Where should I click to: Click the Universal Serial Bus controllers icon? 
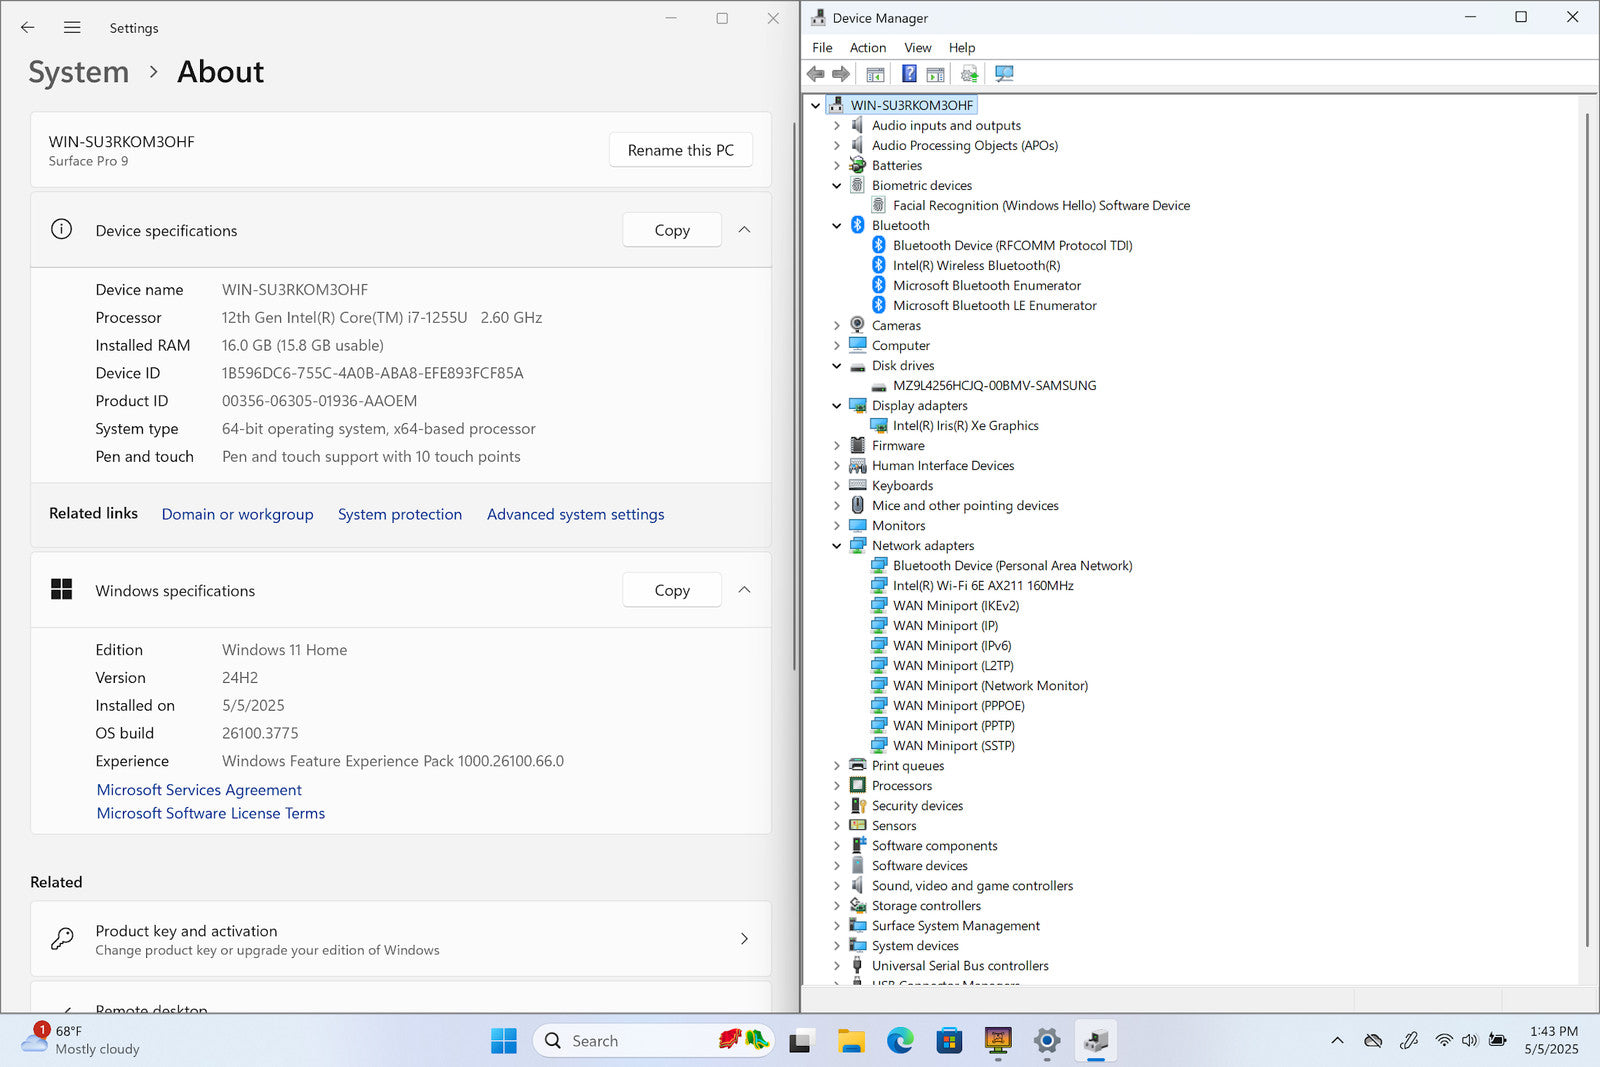[857, 965]
